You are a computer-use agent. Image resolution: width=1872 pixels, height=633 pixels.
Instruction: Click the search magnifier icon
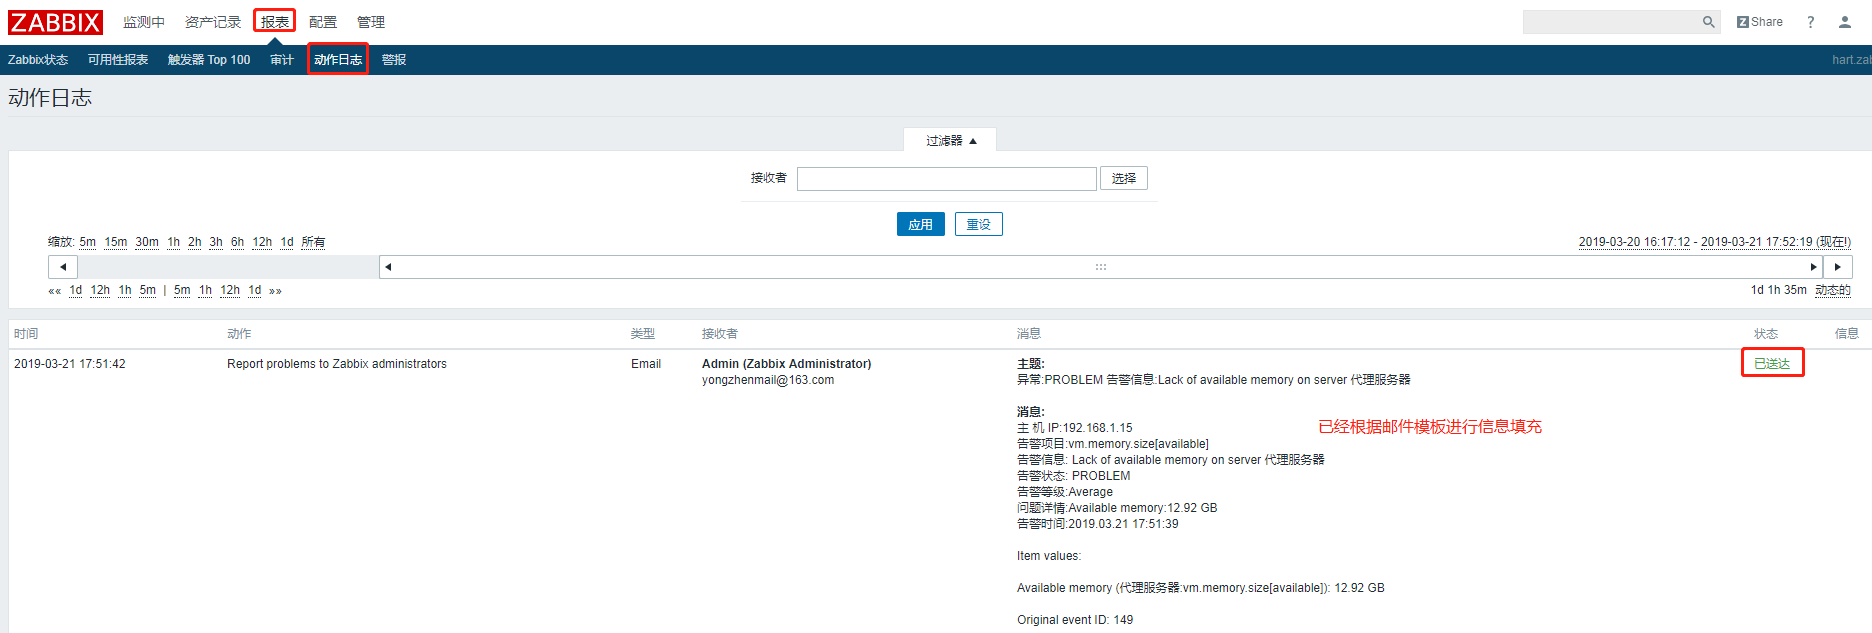[1709, 22]
